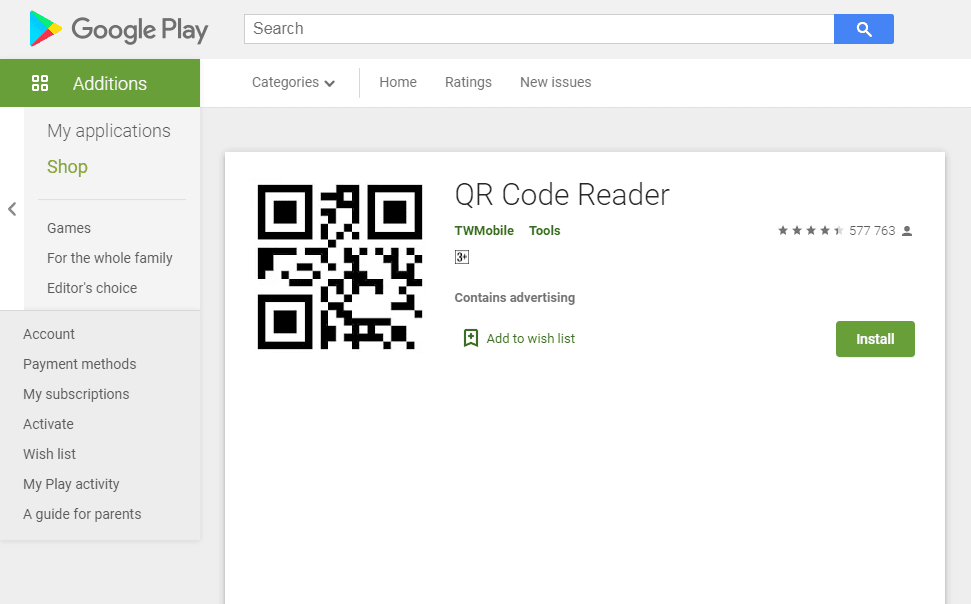Screen dimensions: 971x604
Task: Click the reviewers person icon
Action: pos(907,231)
